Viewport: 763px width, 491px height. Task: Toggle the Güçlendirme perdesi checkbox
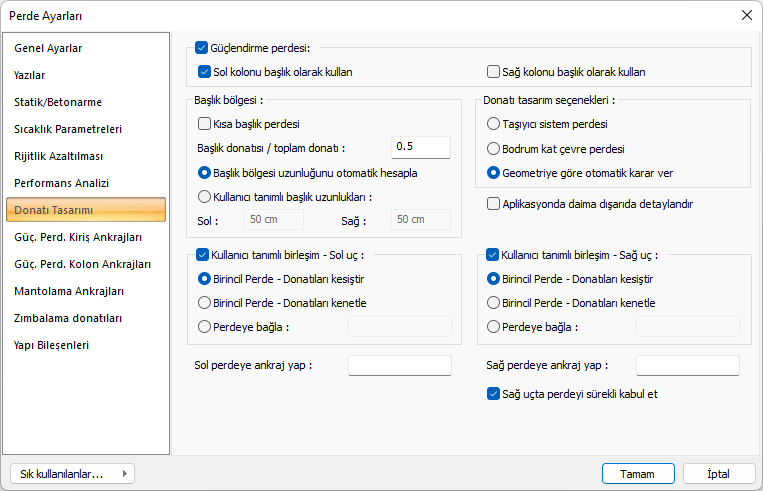pos(203,47)
